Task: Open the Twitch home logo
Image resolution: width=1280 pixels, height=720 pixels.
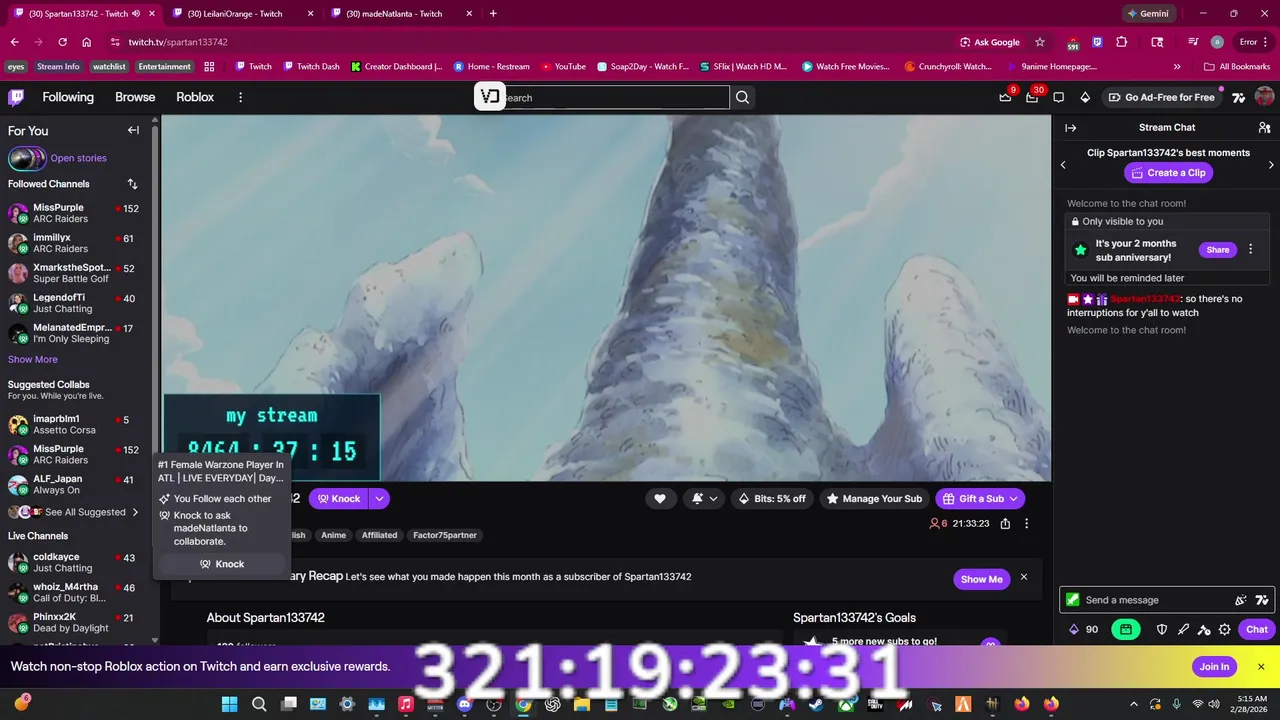Action: coord(16,97)
